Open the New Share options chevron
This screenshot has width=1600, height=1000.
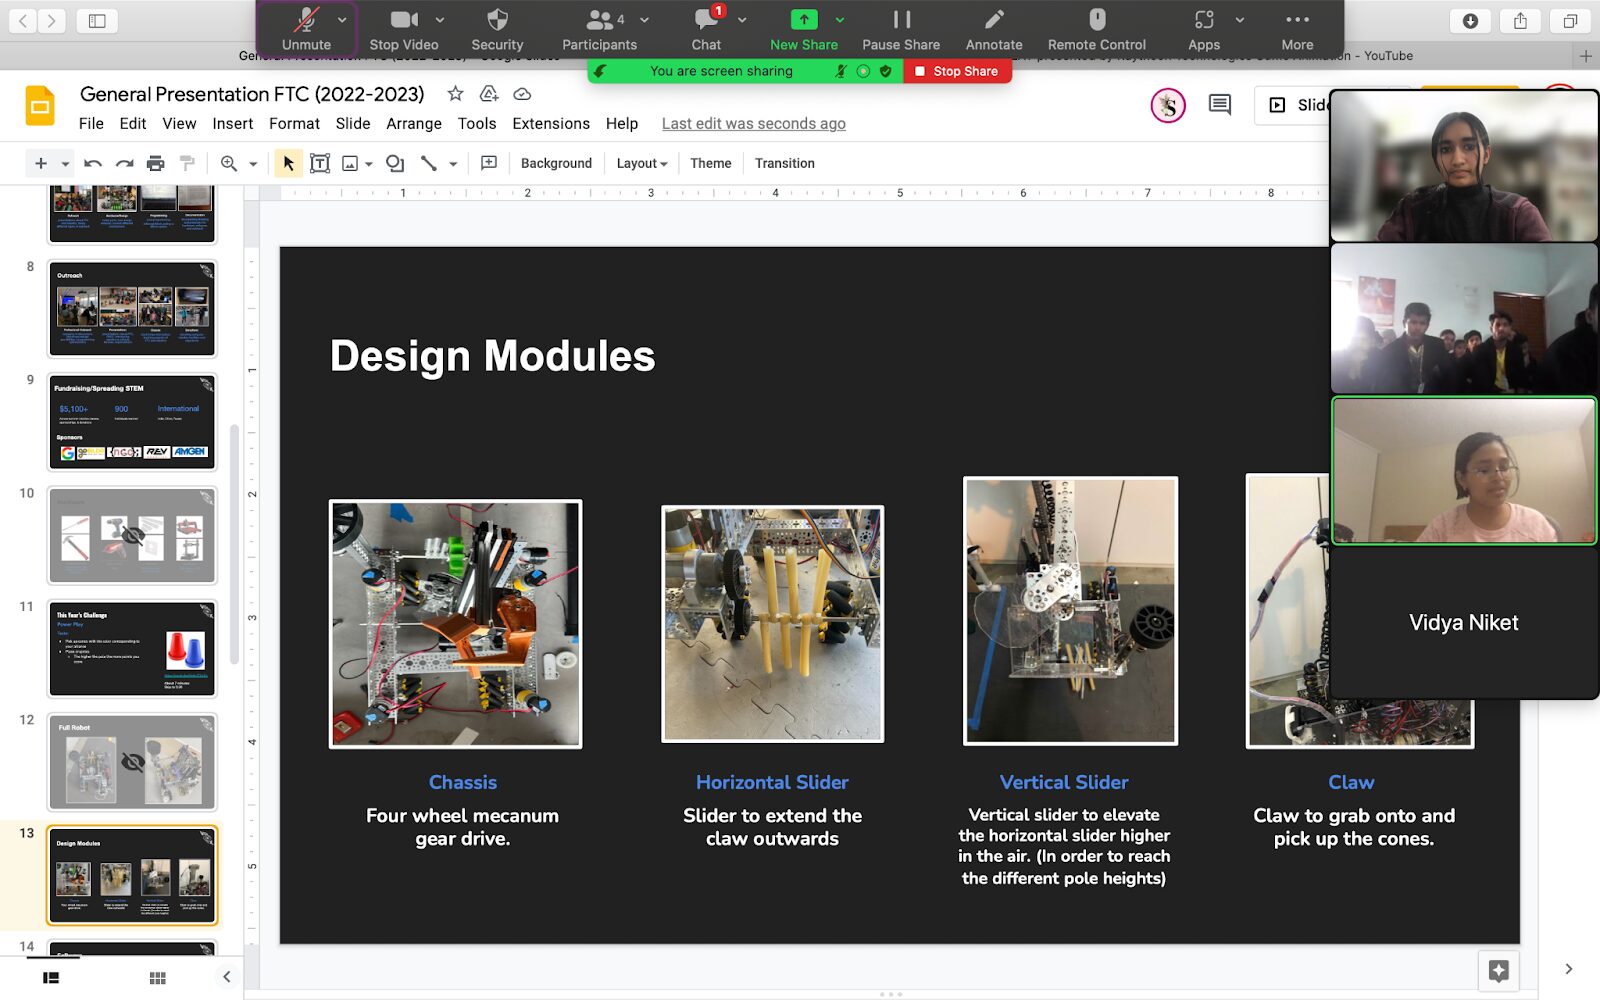click(838, 19)
